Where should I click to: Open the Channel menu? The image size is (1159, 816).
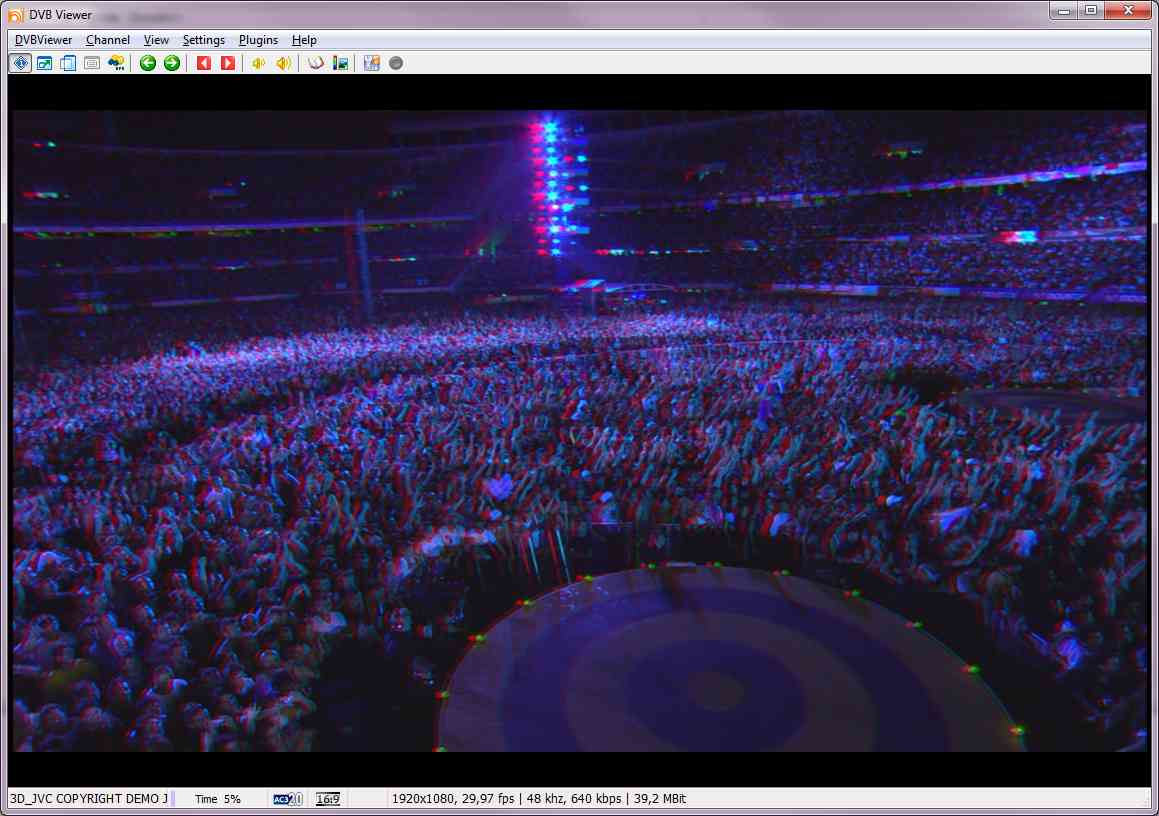point(108,40)
